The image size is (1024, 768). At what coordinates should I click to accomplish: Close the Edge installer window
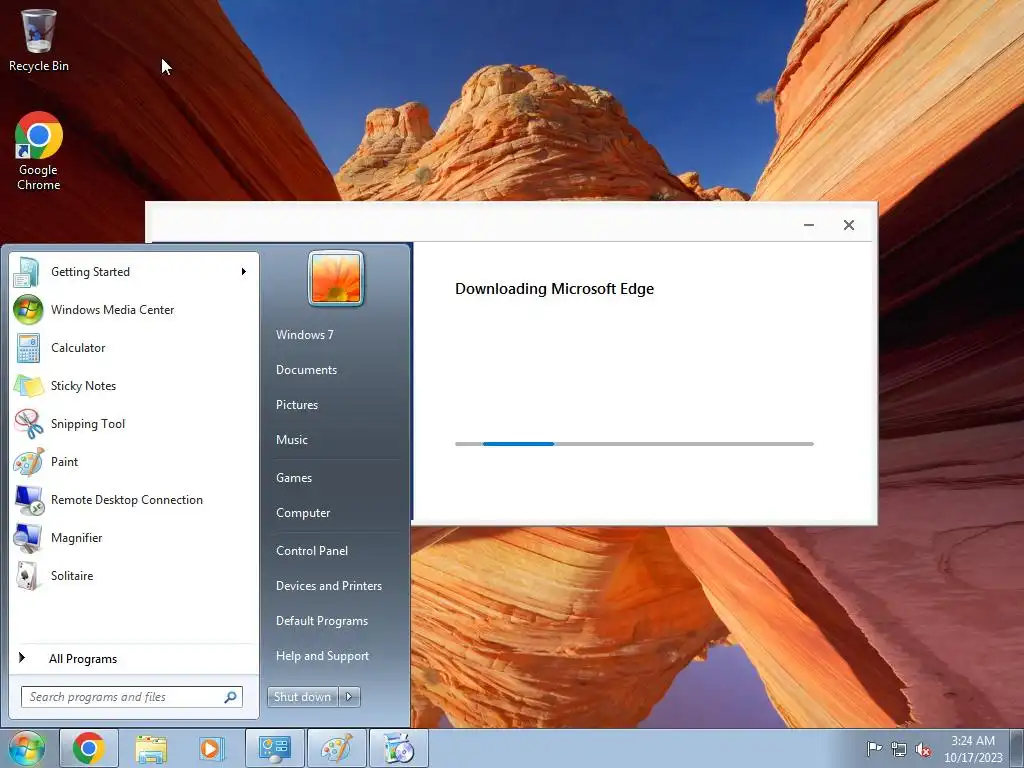pos(849,225)
